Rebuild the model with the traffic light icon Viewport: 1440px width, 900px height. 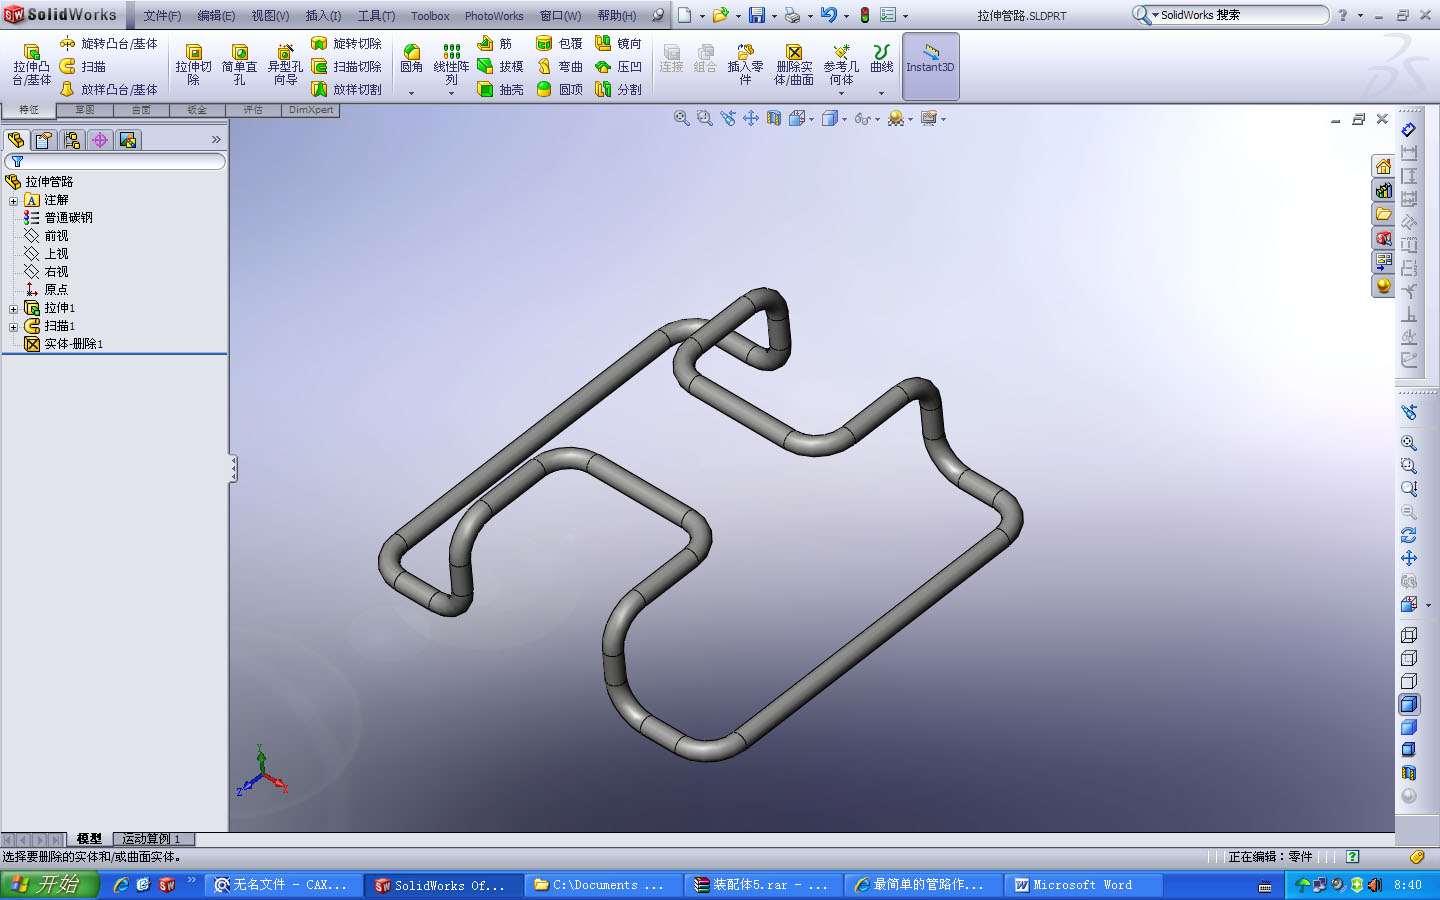coord(865,15)
